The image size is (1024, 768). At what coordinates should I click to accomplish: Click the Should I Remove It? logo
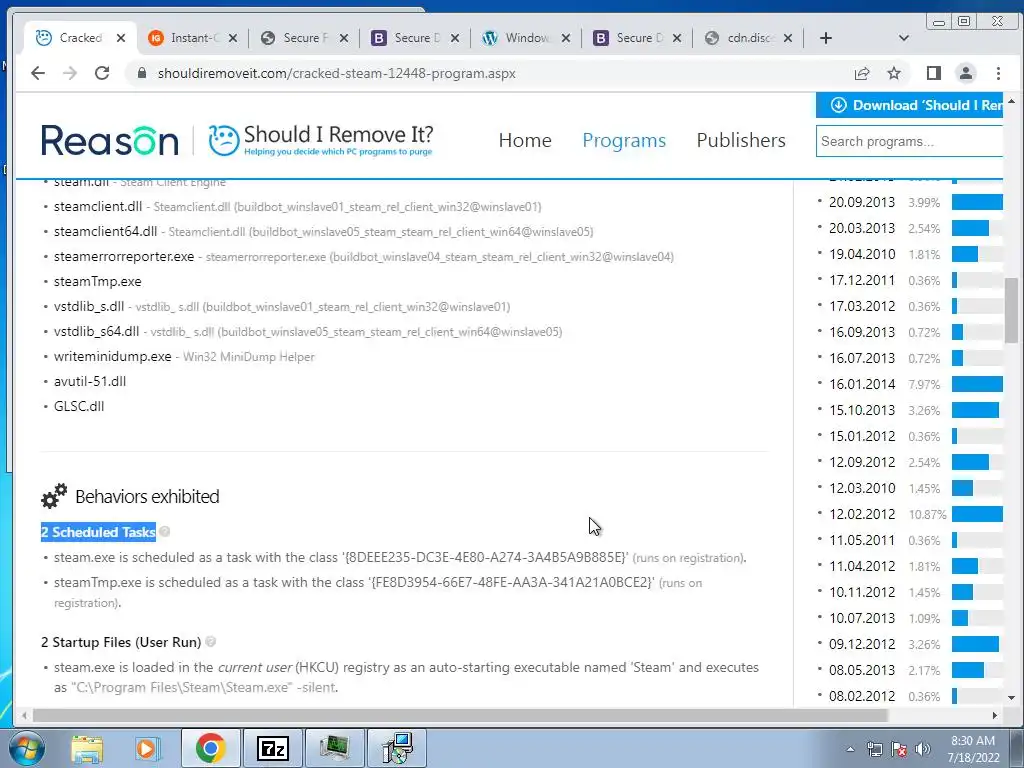(x=321, y=140)
